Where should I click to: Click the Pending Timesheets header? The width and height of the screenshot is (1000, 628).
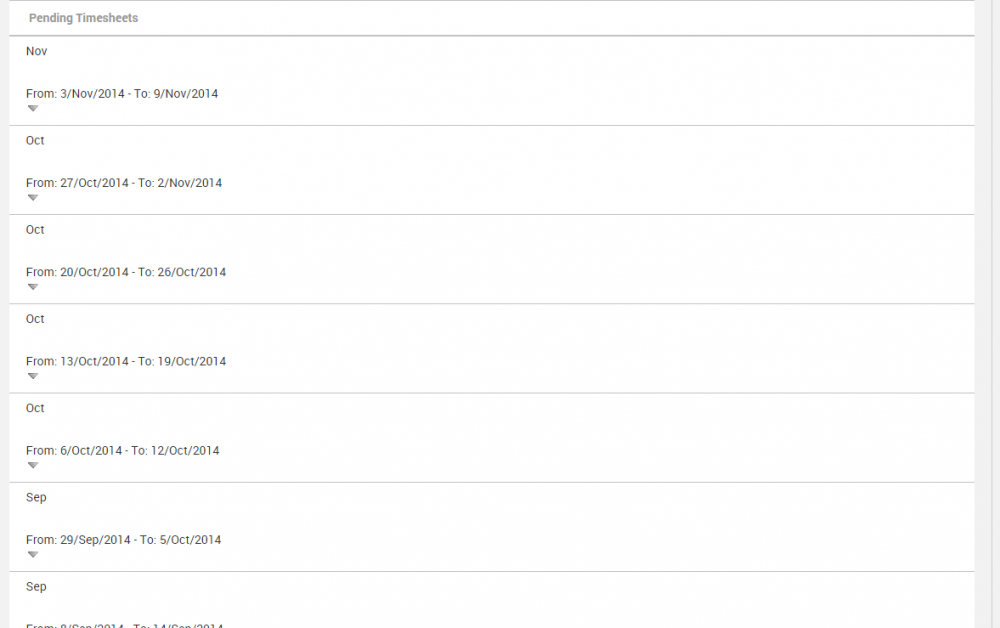coord(84,18)
